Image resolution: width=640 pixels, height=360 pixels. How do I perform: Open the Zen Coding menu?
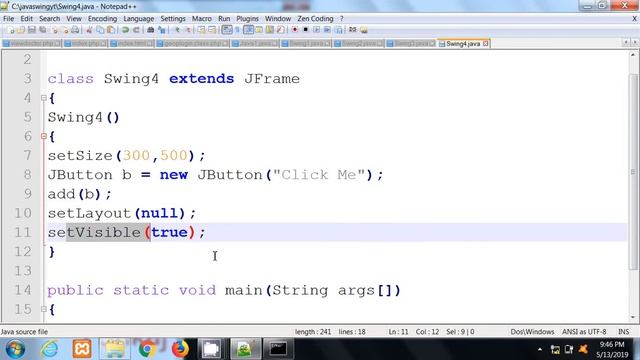315,19
